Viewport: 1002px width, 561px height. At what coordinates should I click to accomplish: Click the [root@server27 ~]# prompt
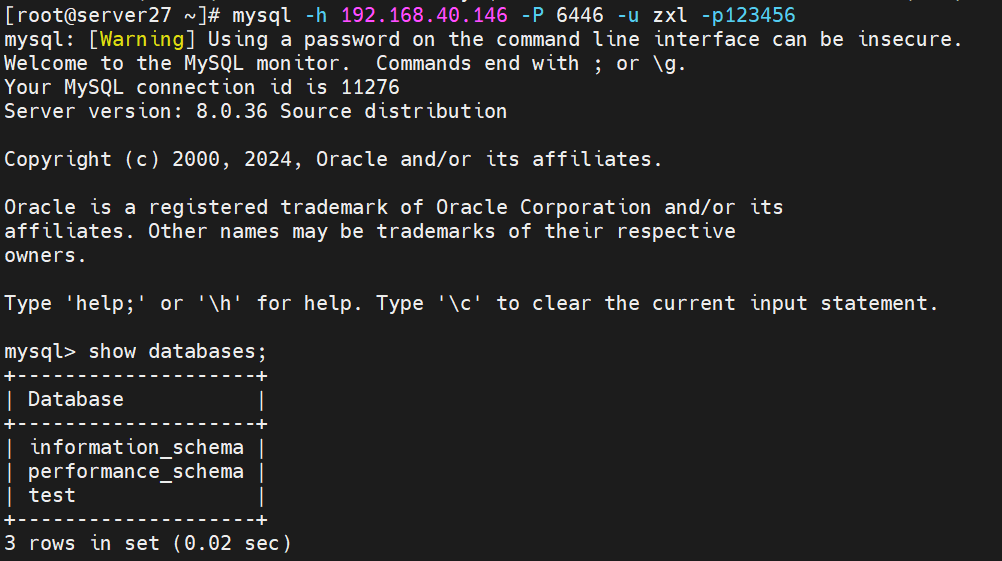pos(112,15)
